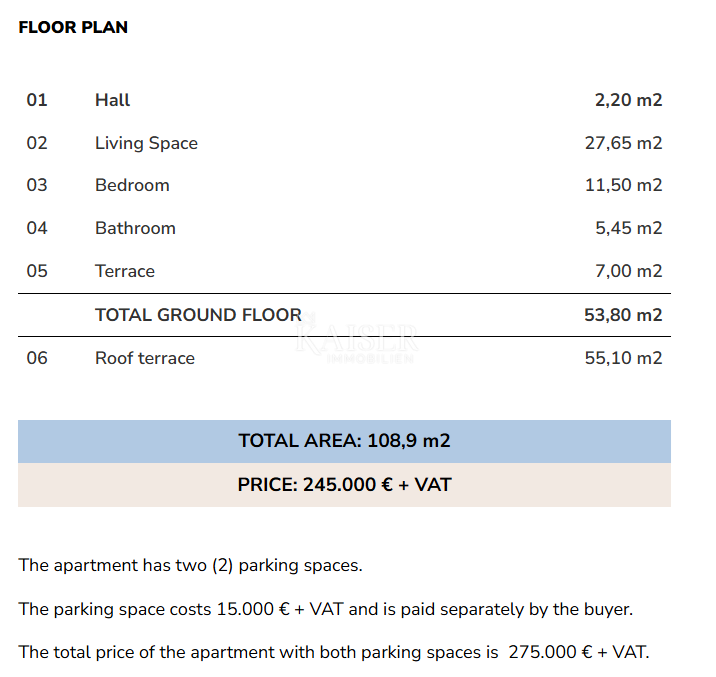Click the beige PRICE banner
Image resolution: width=716 pixels, height=677 pixels.
[344, 485]
